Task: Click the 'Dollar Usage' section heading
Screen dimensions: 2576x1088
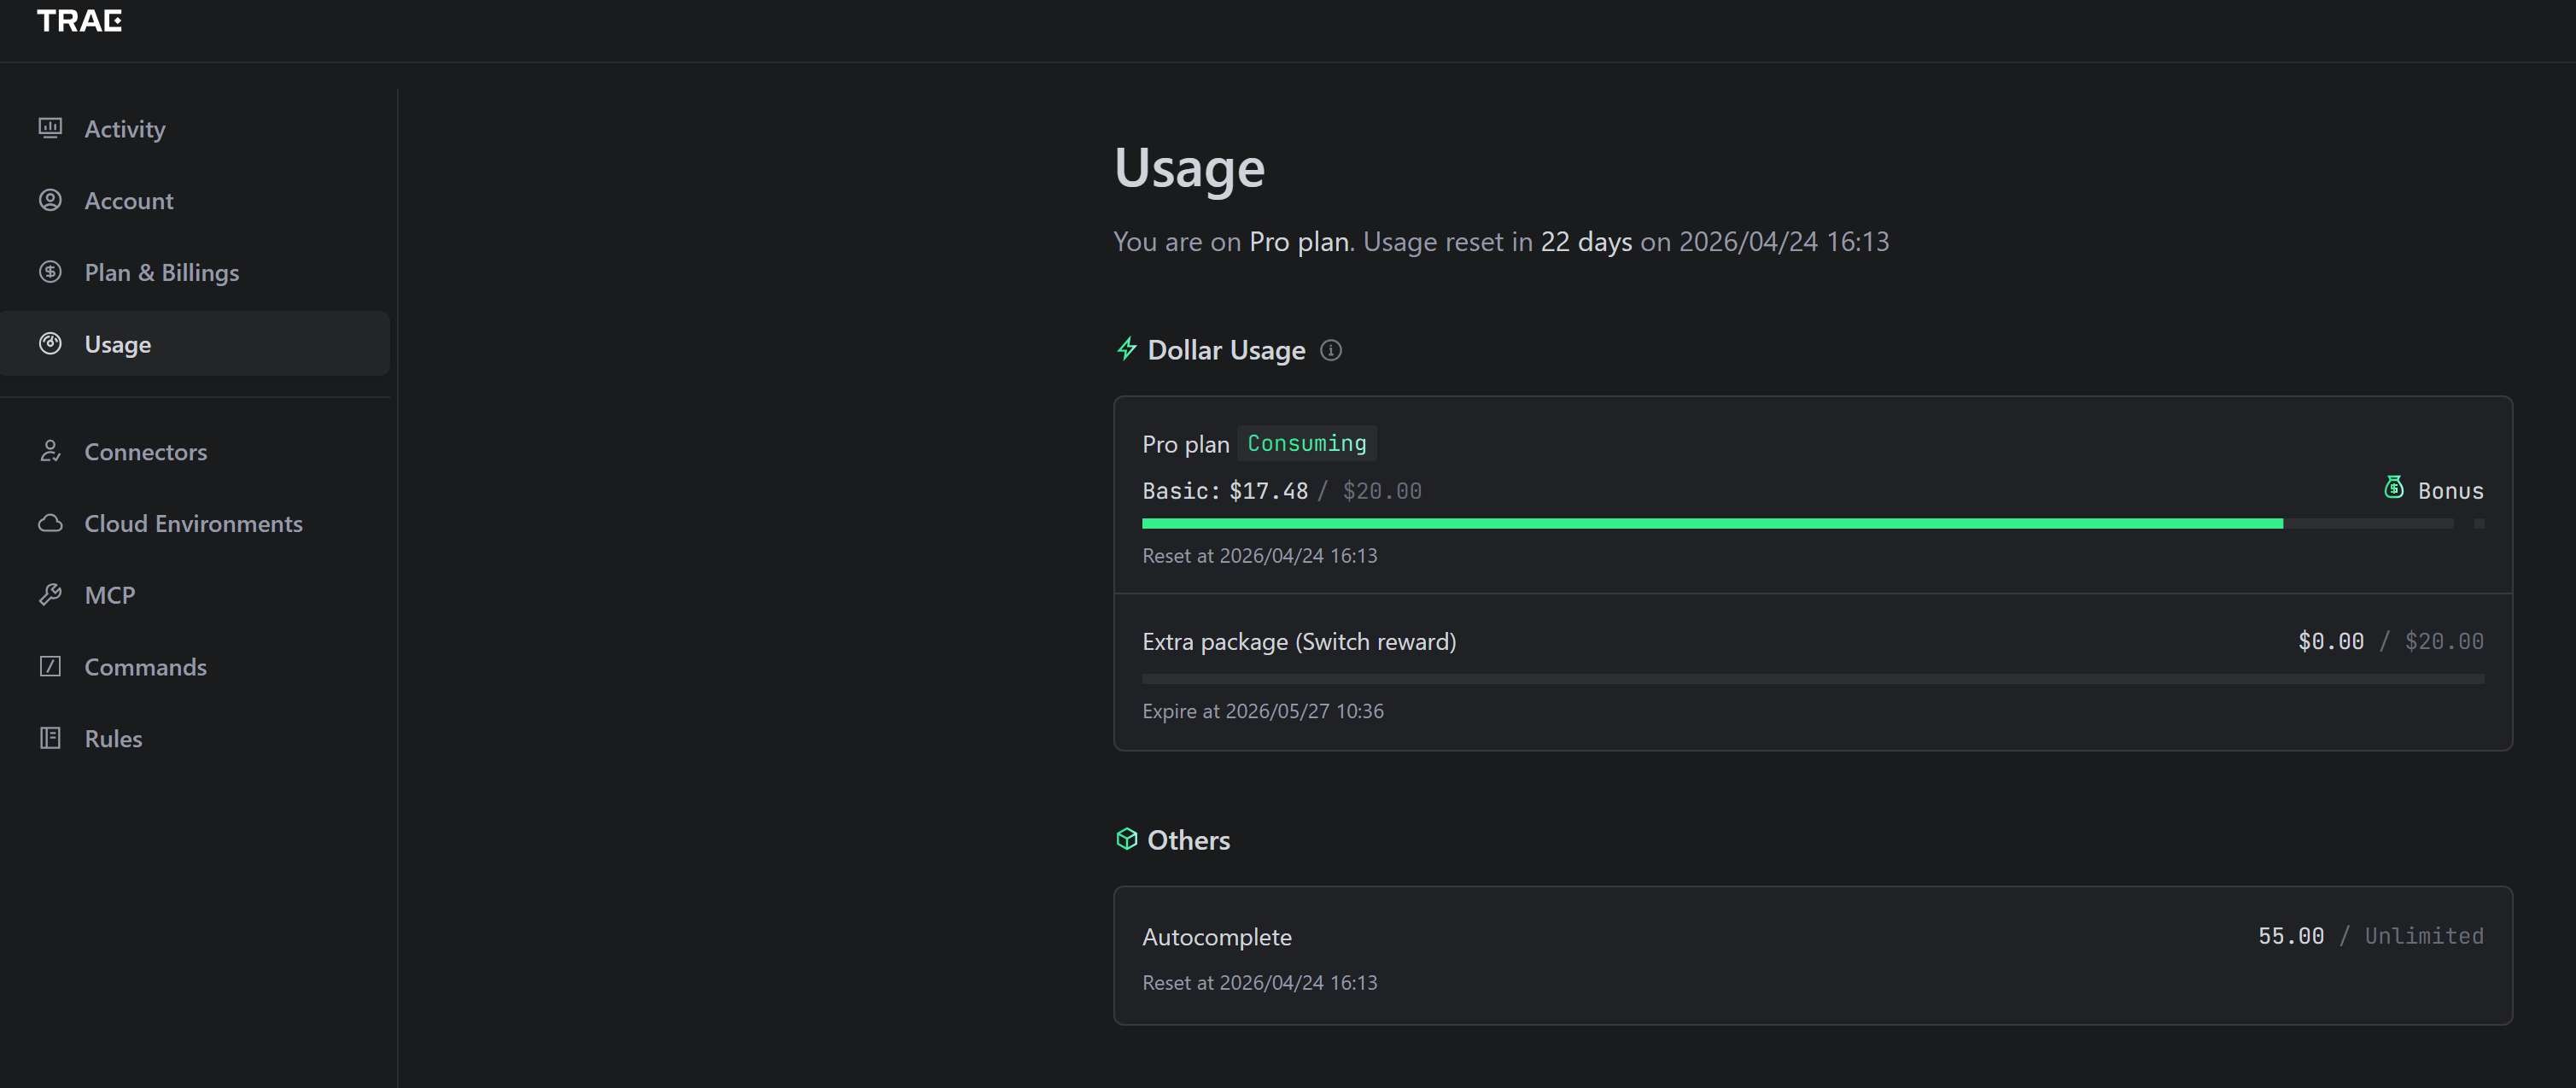Action: tap(1226, 350)
